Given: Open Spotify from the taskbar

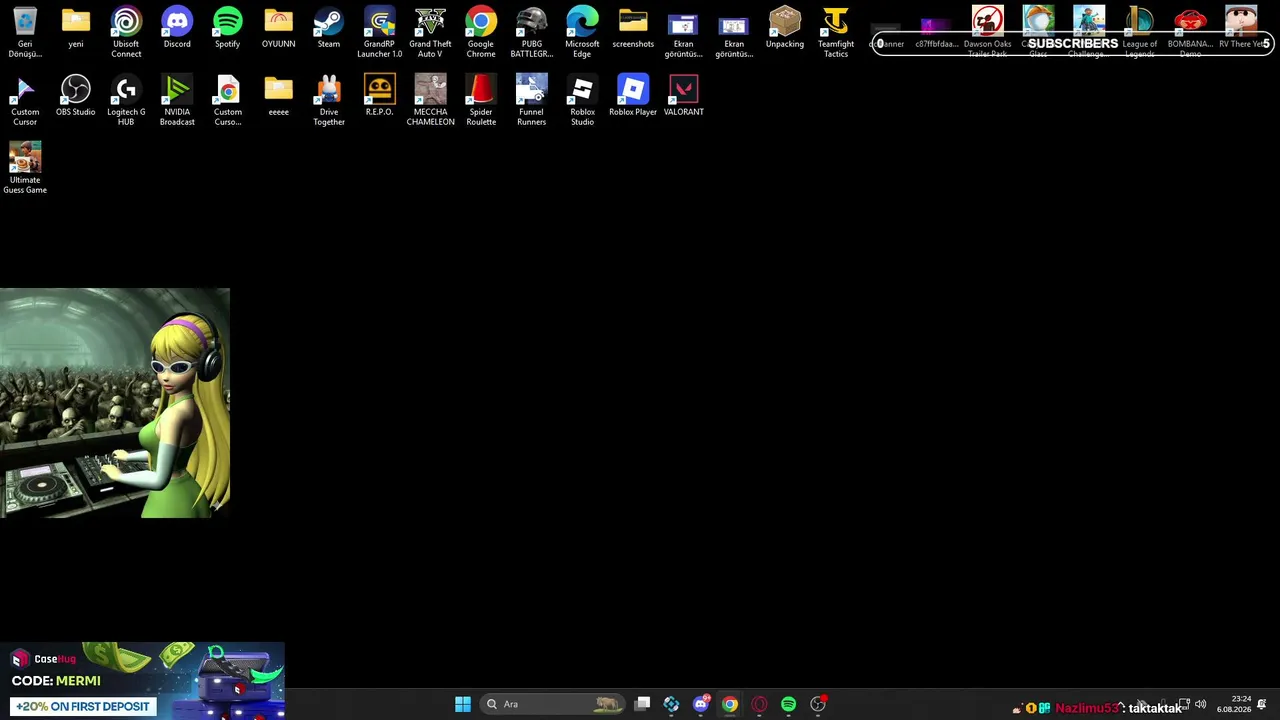Looking at the screenshot, I should [x=788, y=704].
